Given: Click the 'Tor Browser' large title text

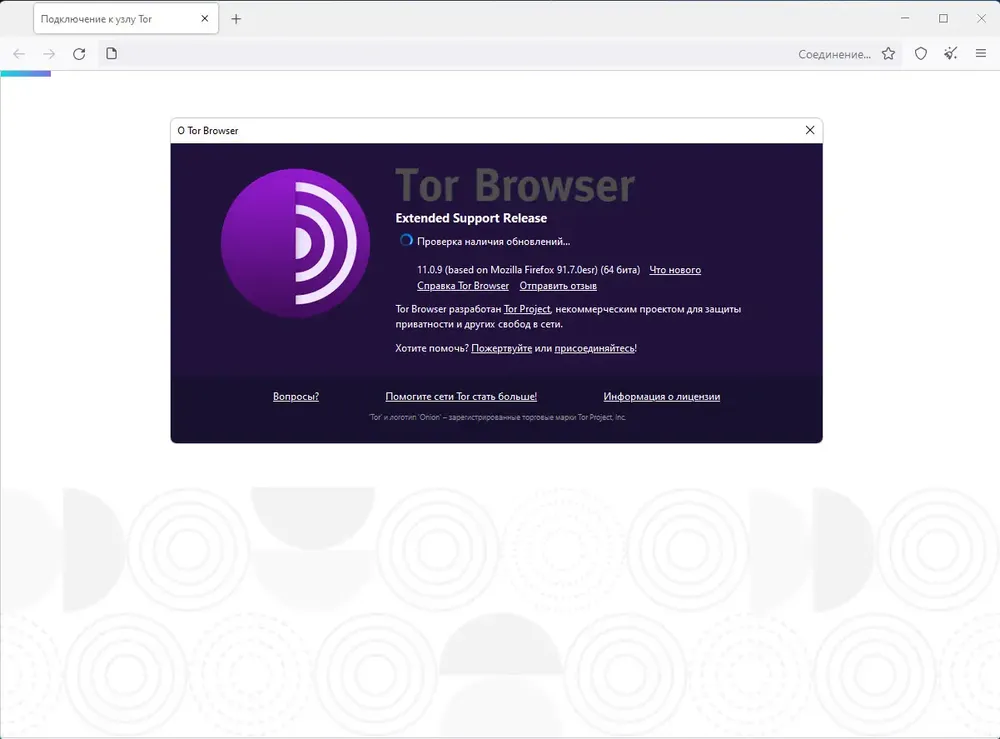Looking at the screenshot, I should 515,186.
